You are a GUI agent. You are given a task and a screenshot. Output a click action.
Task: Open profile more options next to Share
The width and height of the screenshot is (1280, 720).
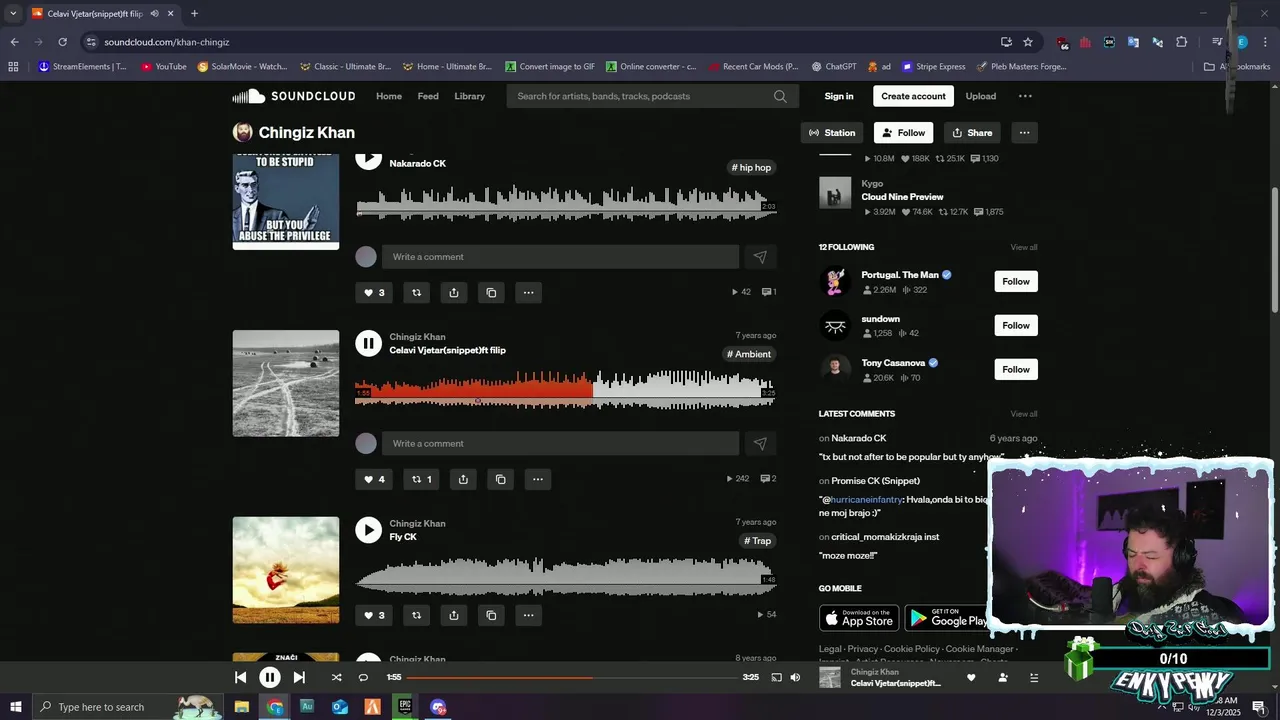[1024, 132]
